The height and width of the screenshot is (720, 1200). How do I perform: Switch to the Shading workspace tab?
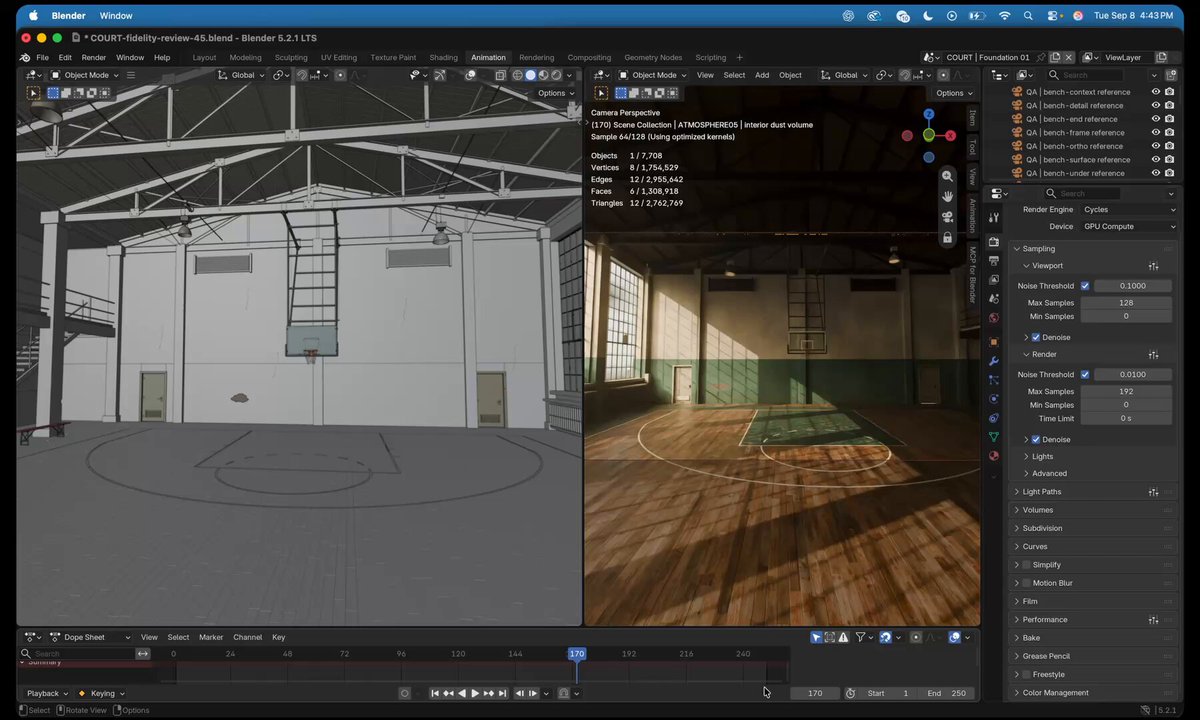click(x=443, y=58)
